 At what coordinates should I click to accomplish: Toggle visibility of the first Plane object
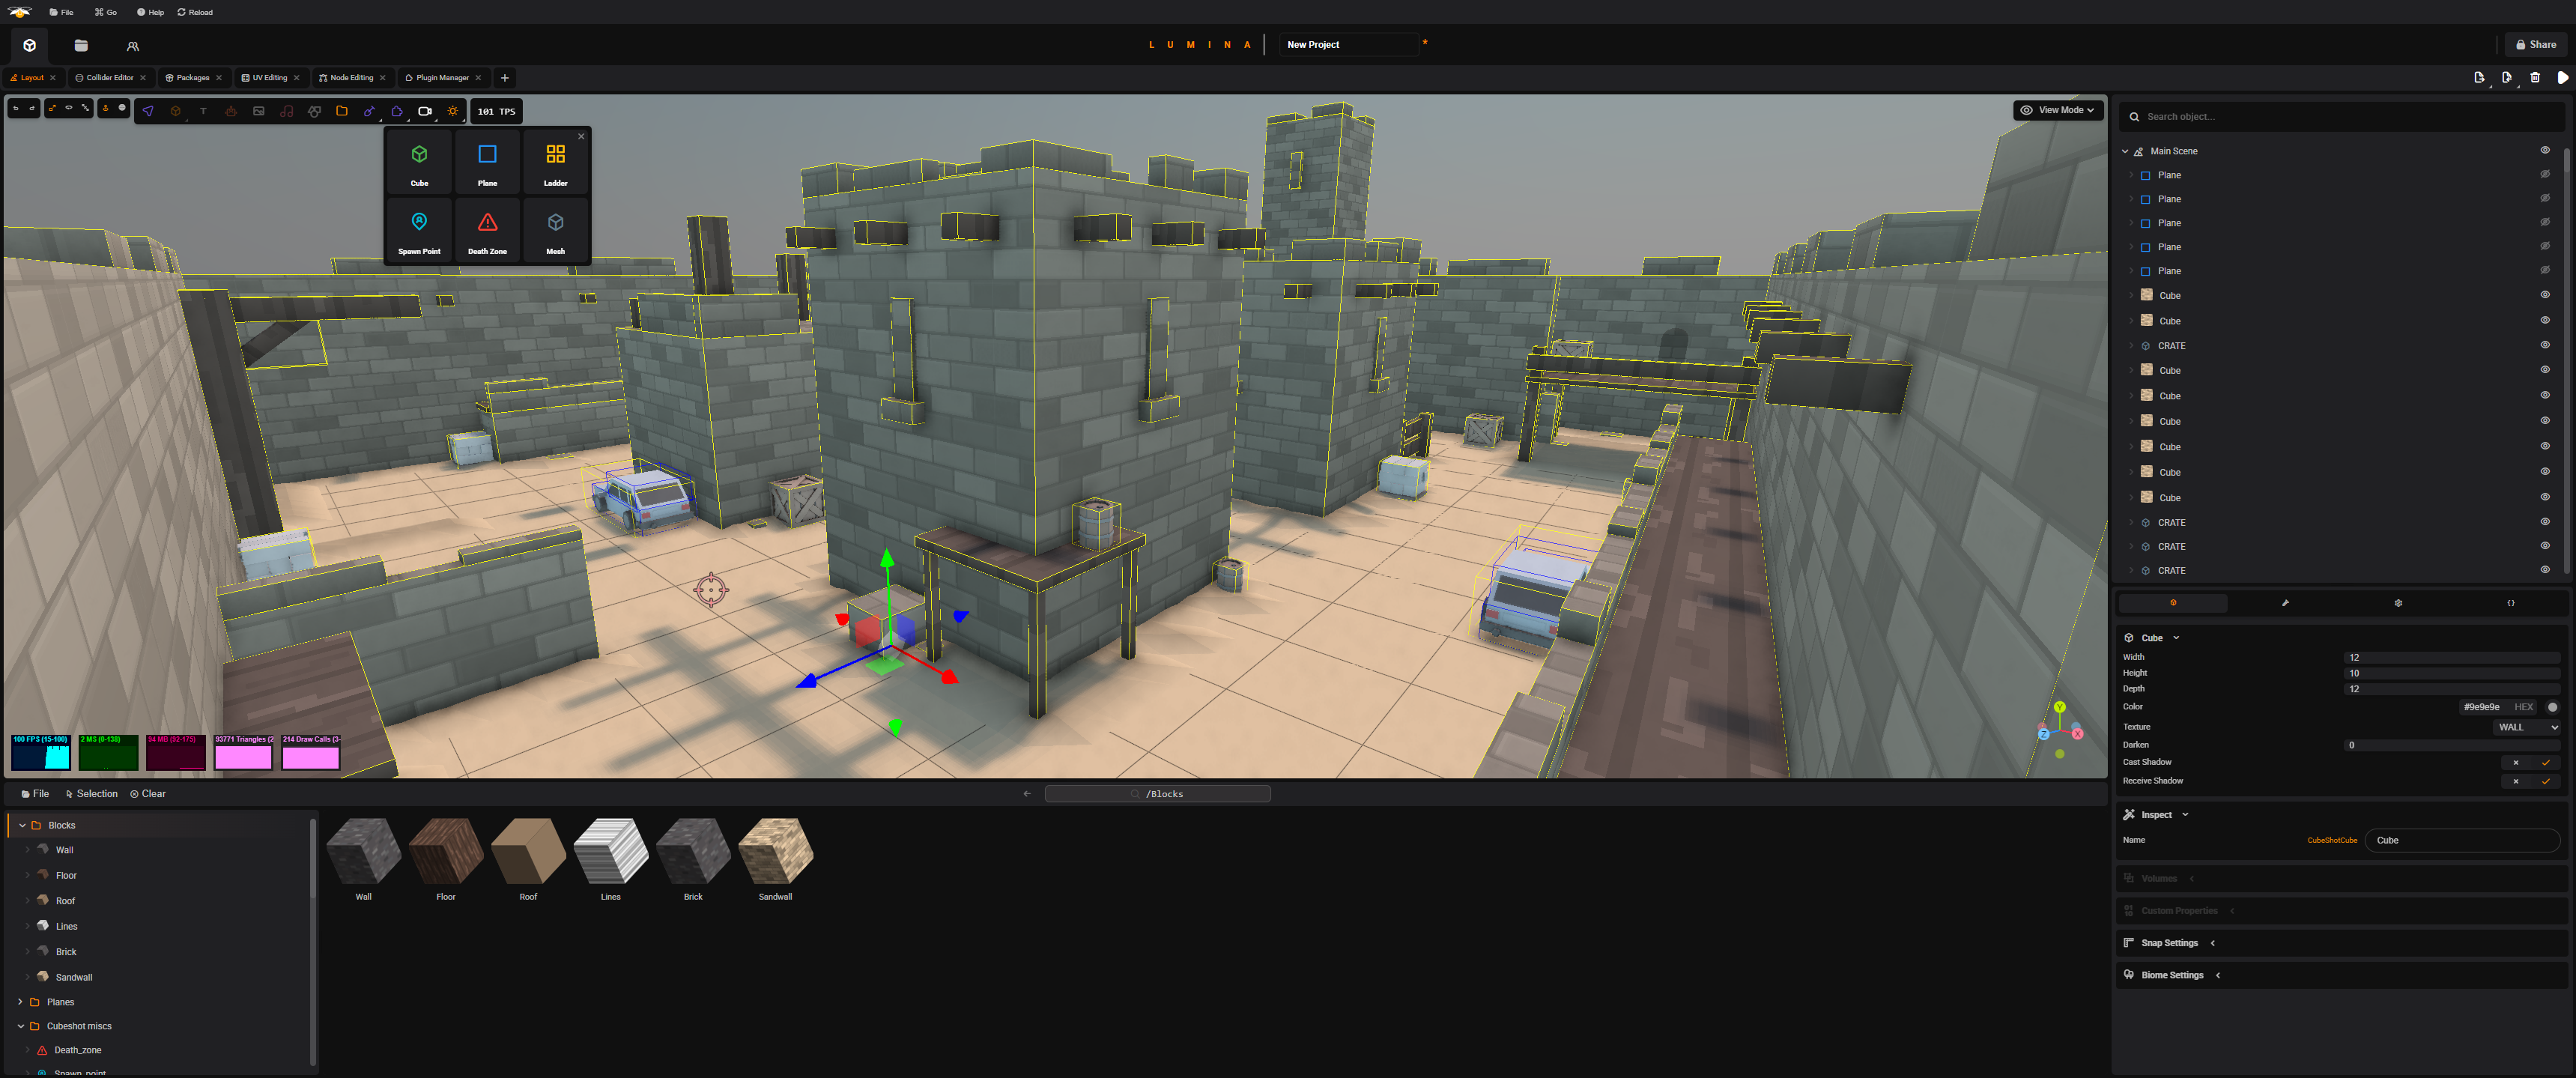coord(2546,174)
